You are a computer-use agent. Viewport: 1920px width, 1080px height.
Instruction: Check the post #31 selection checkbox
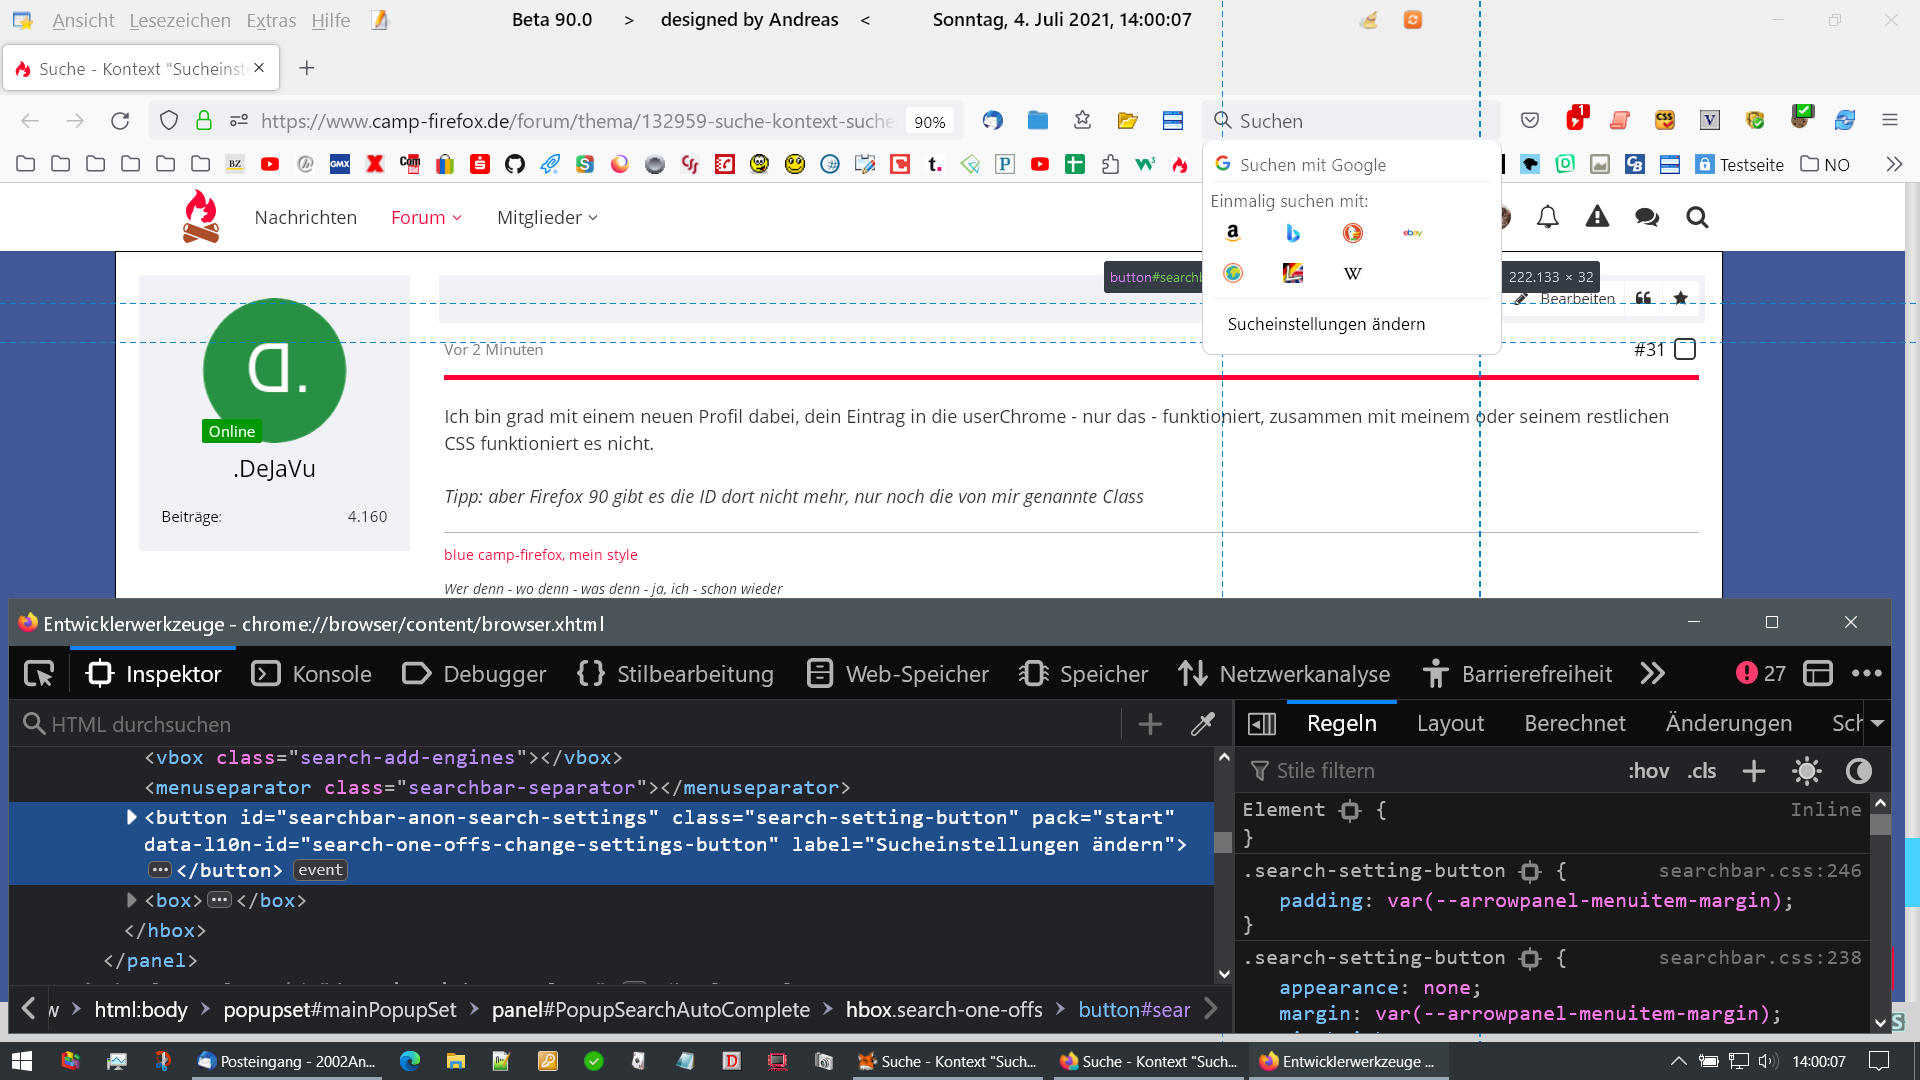pos(1685,349)
